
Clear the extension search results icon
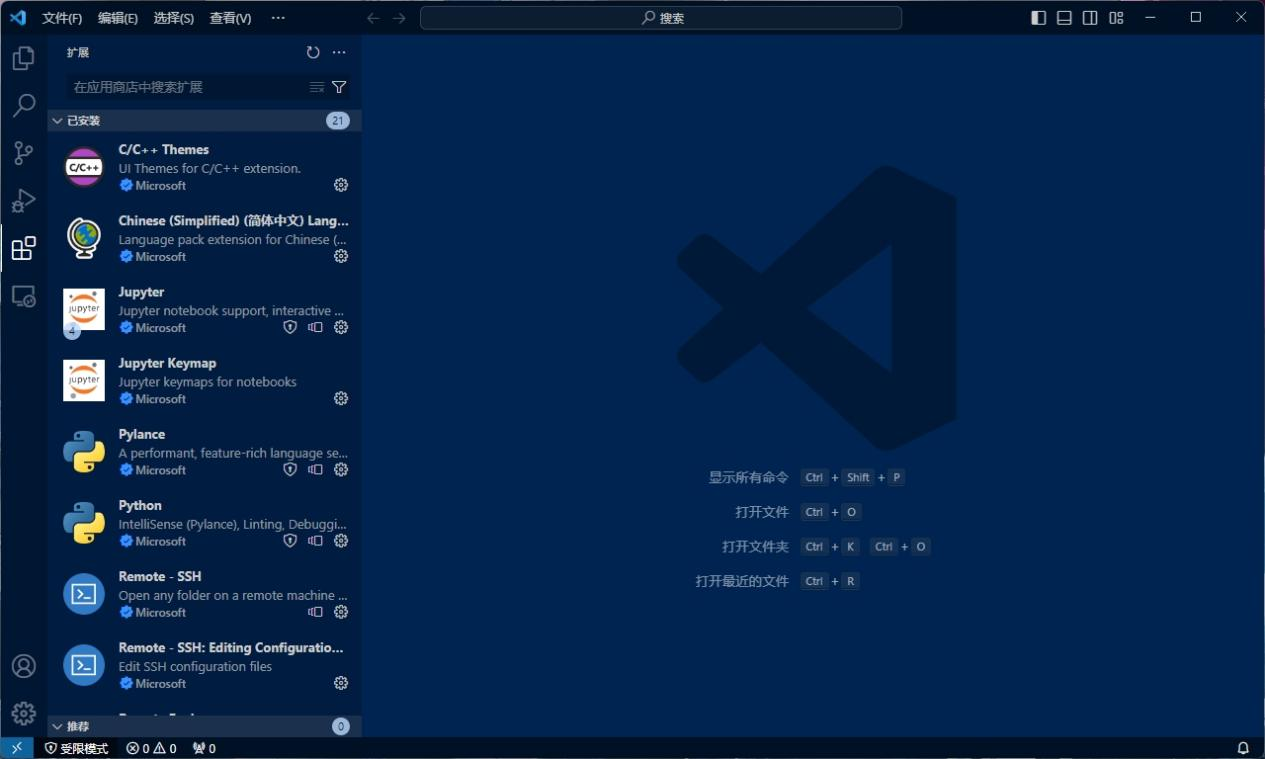coord(316,87)
